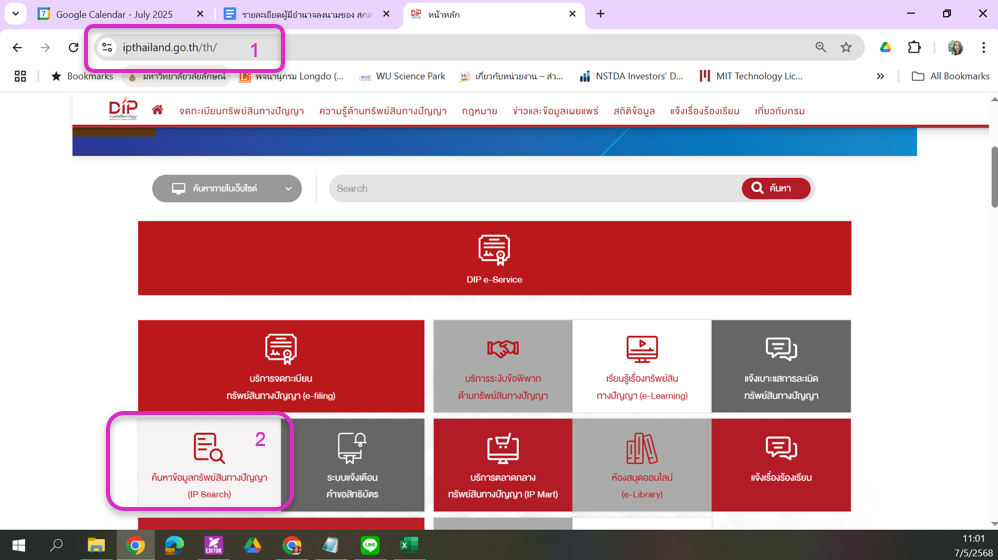Open the Chrome tab search dropdown arrow
Screen dimensions: 998x560
[15, 14]
